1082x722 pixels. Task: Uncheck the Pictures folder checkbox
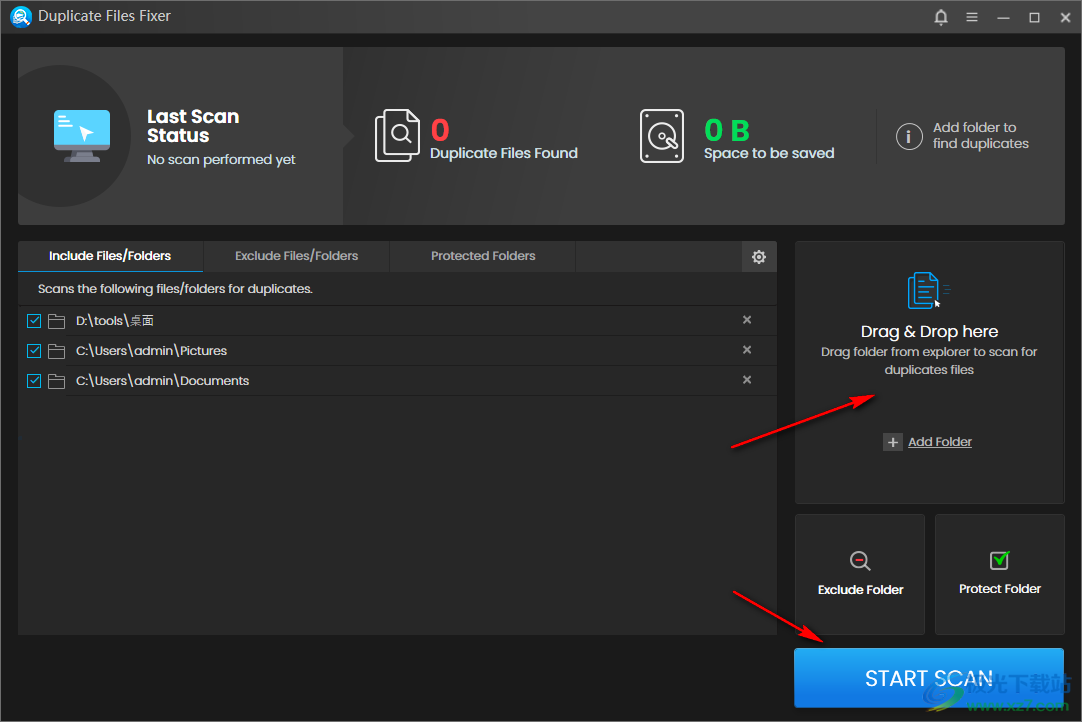[x=34, y=351]
